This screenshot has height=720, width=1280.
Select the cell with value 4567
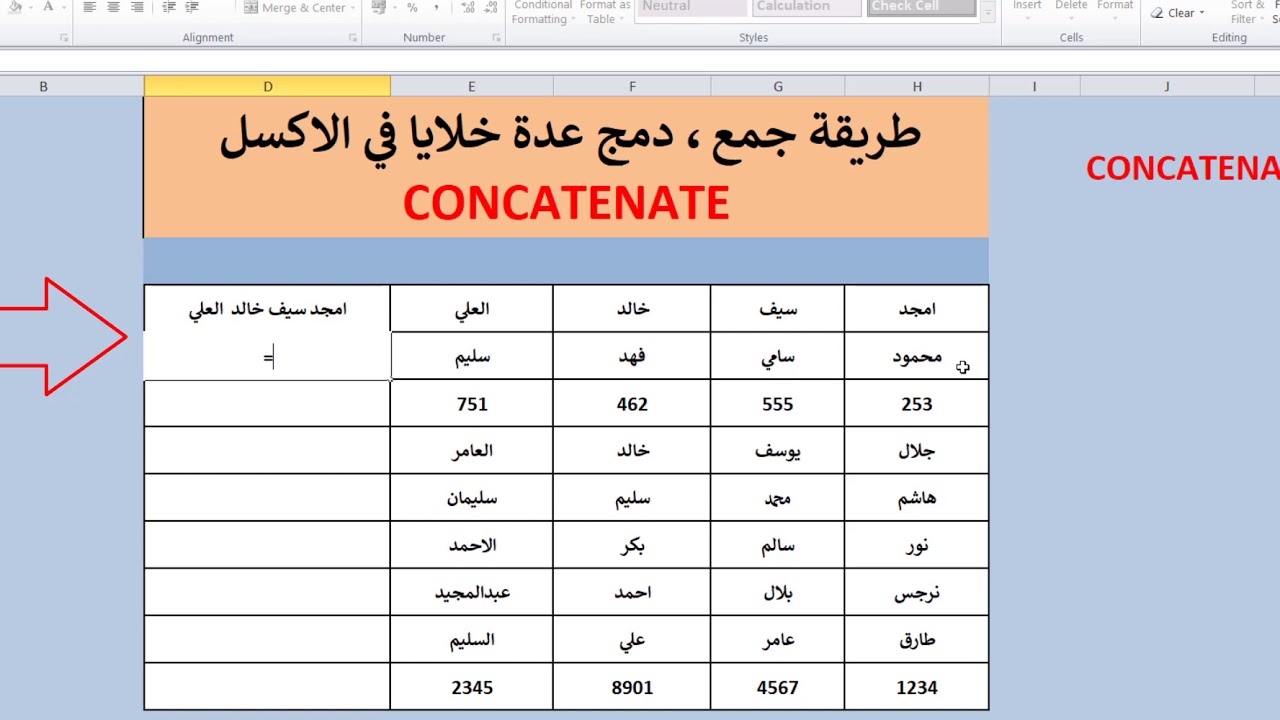tap(777, 687)
